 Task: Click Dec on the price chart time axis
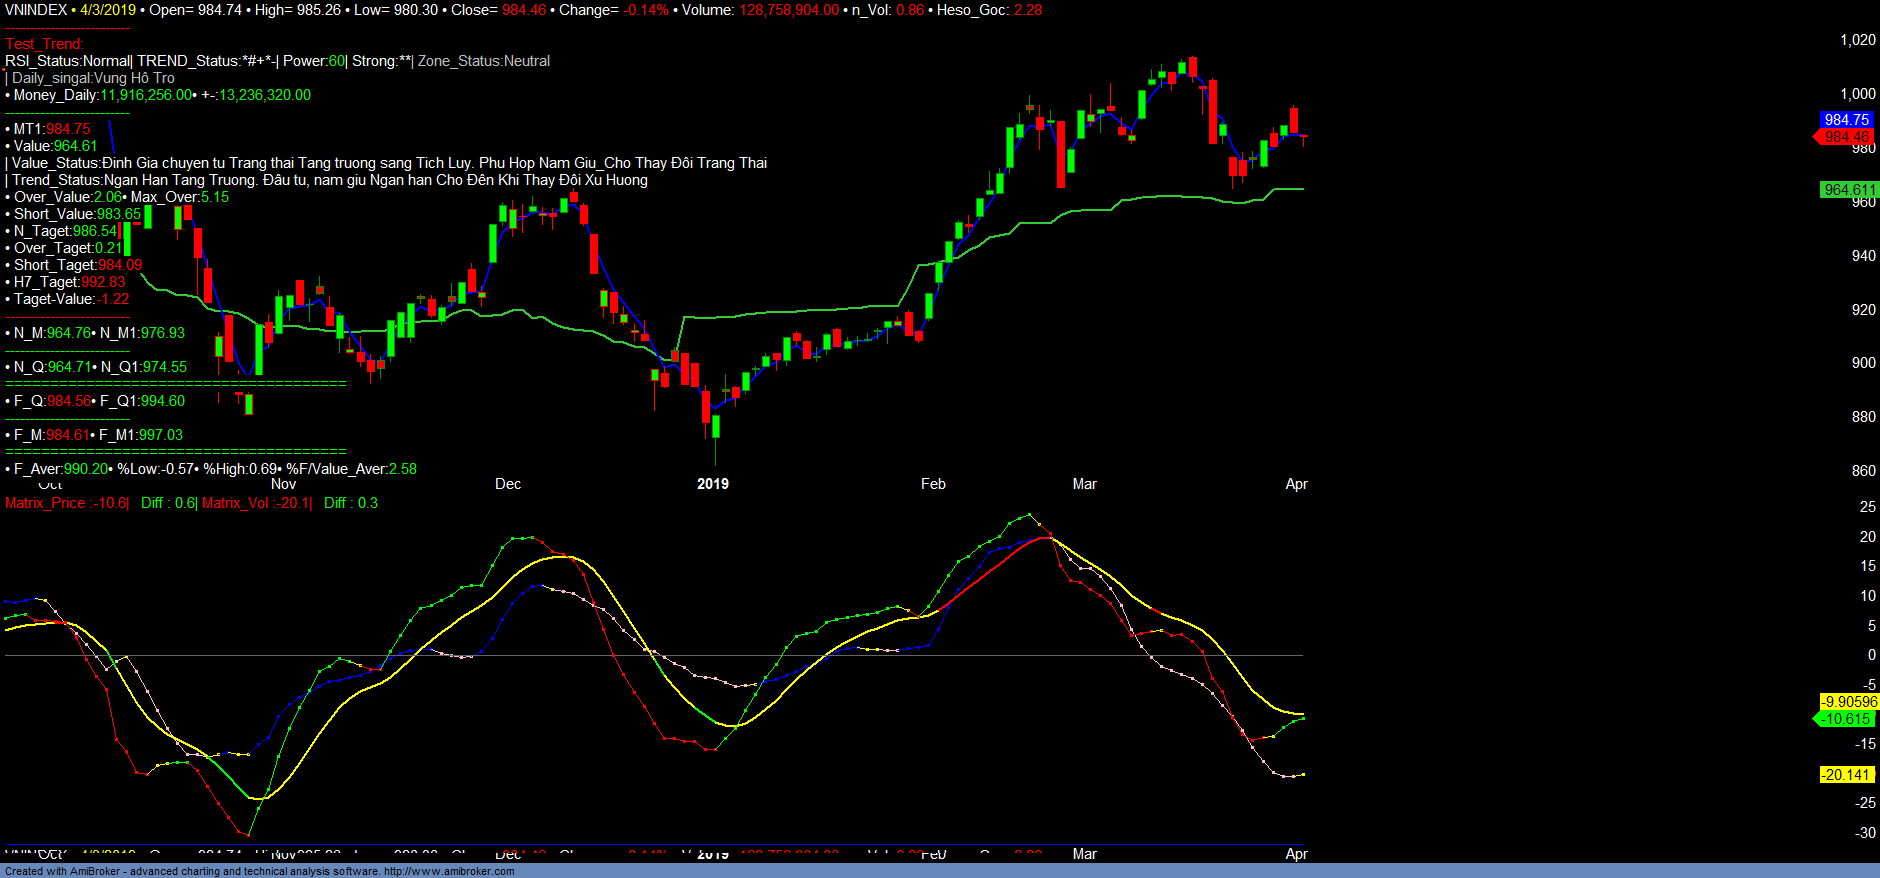(x=508, y=484)
